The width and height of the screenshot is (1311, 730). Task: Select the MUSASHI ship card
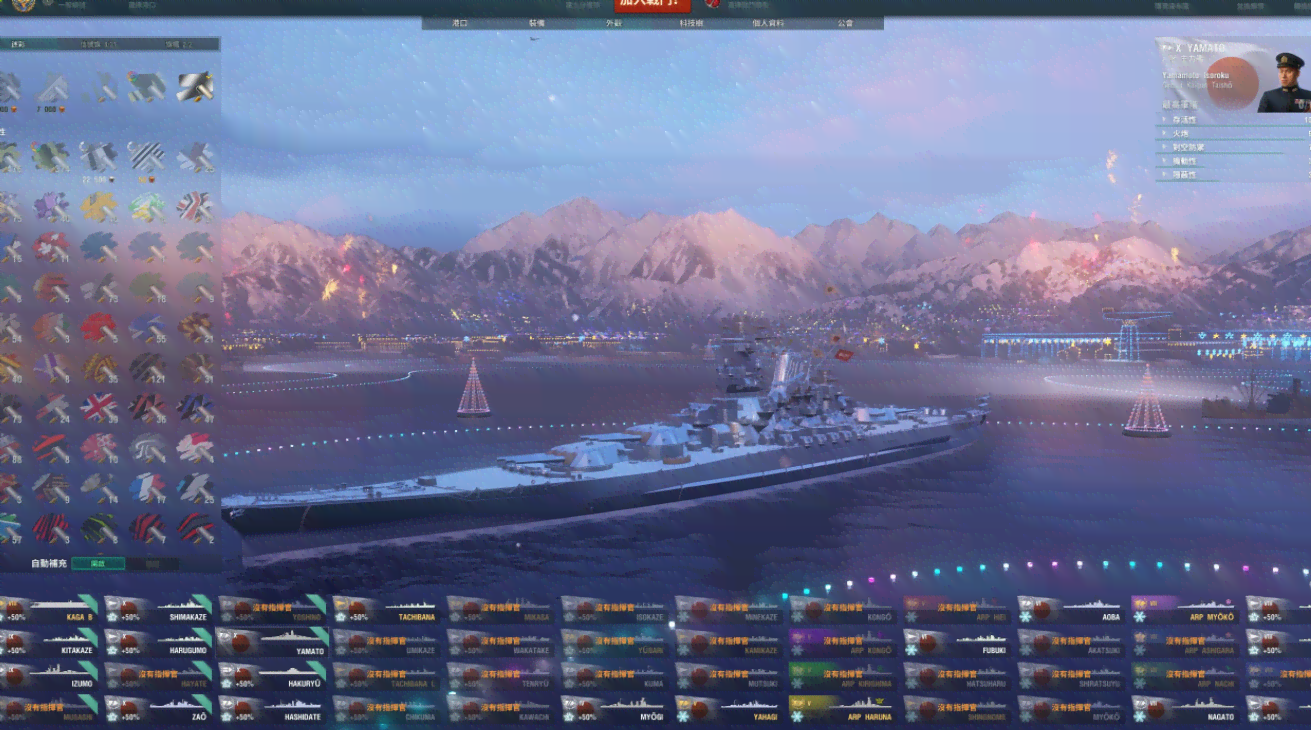pos(48,710)
